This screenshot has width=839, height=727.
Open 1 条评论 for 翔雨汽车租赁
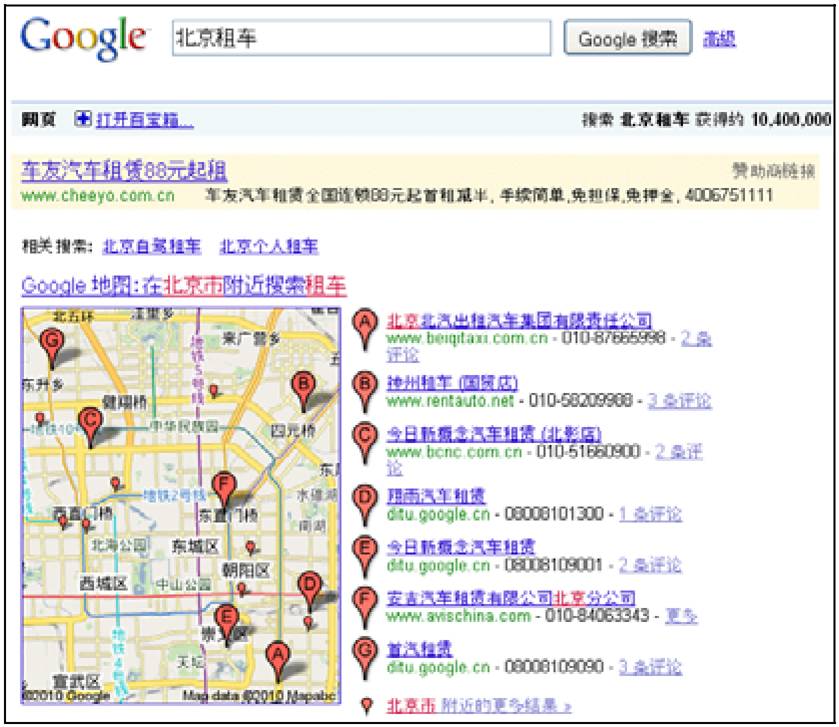650,514
